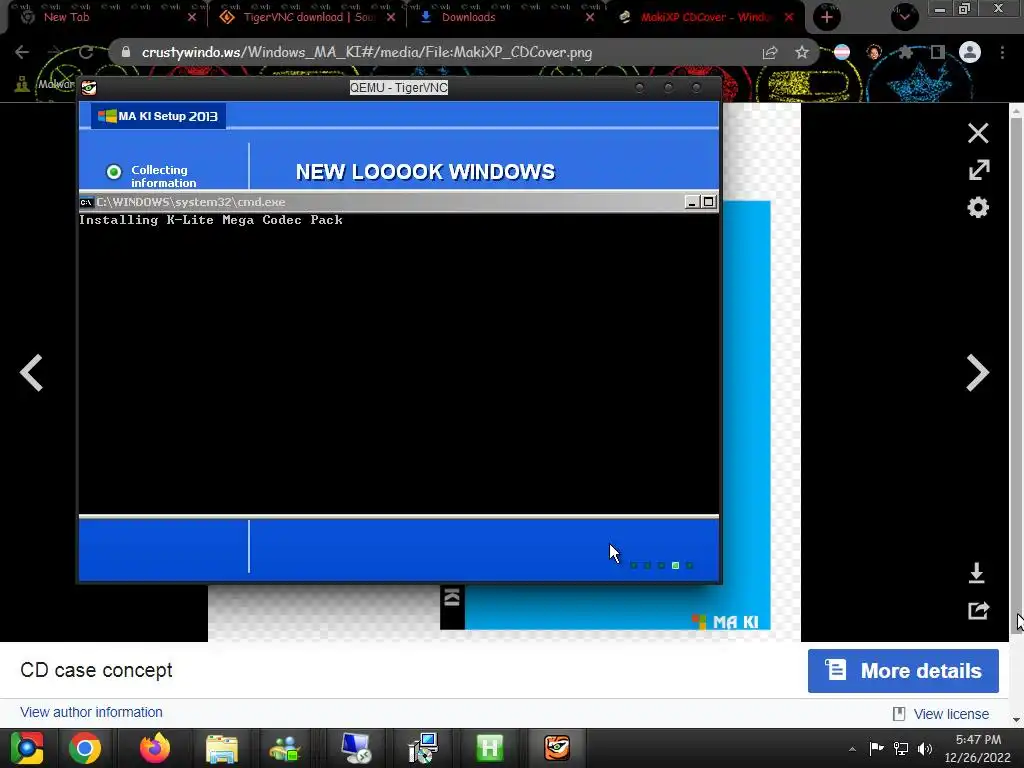The image size is (1024, 768).
Task: Open the remote desktop monitor taskbar icon
Action: [357, 748]
